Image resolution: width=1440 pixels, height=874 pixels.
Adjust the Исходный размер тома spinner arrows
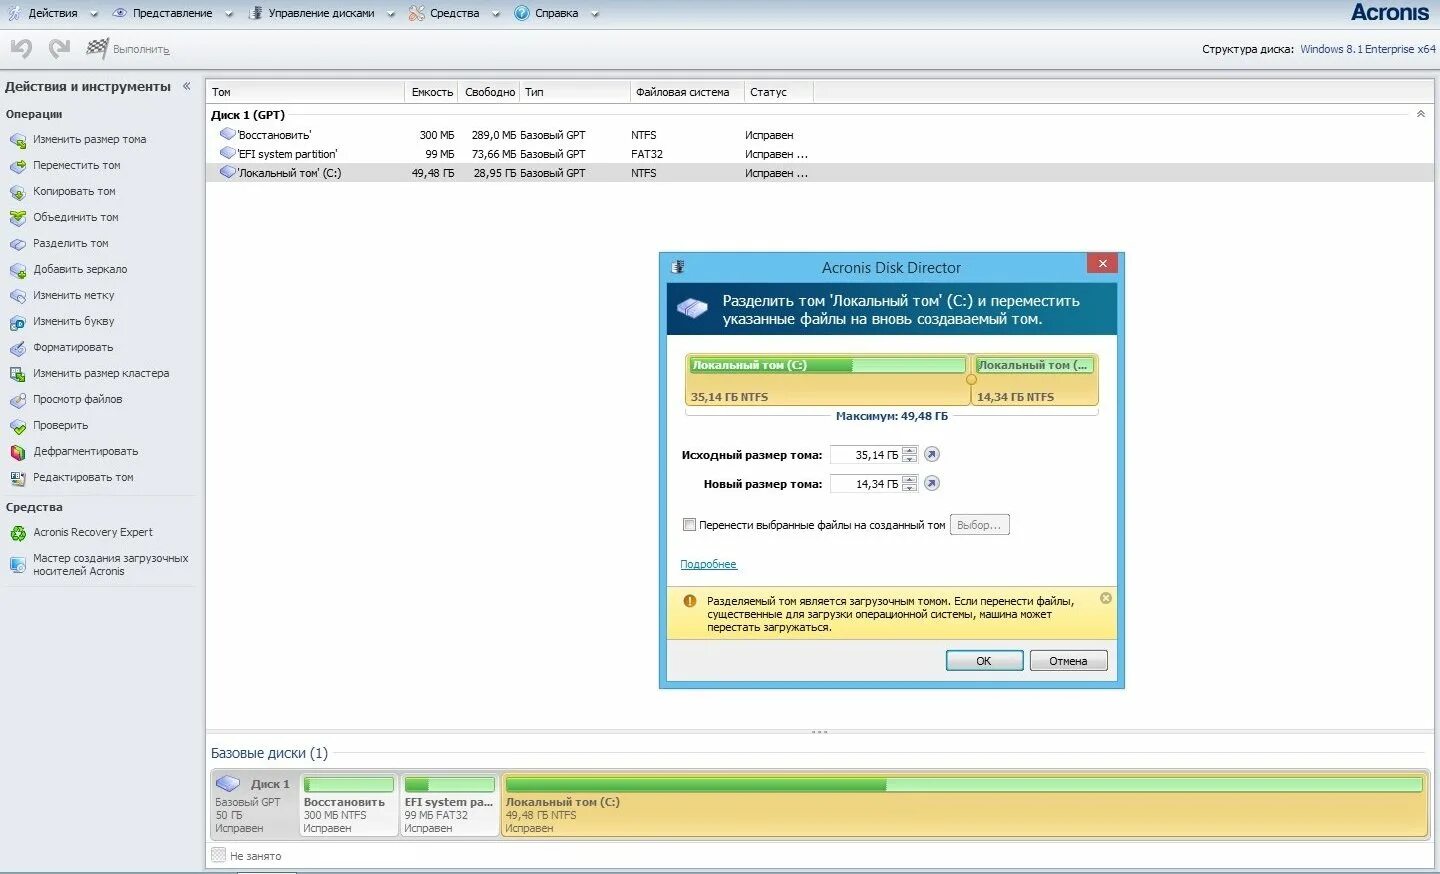(x=909, y=454)
